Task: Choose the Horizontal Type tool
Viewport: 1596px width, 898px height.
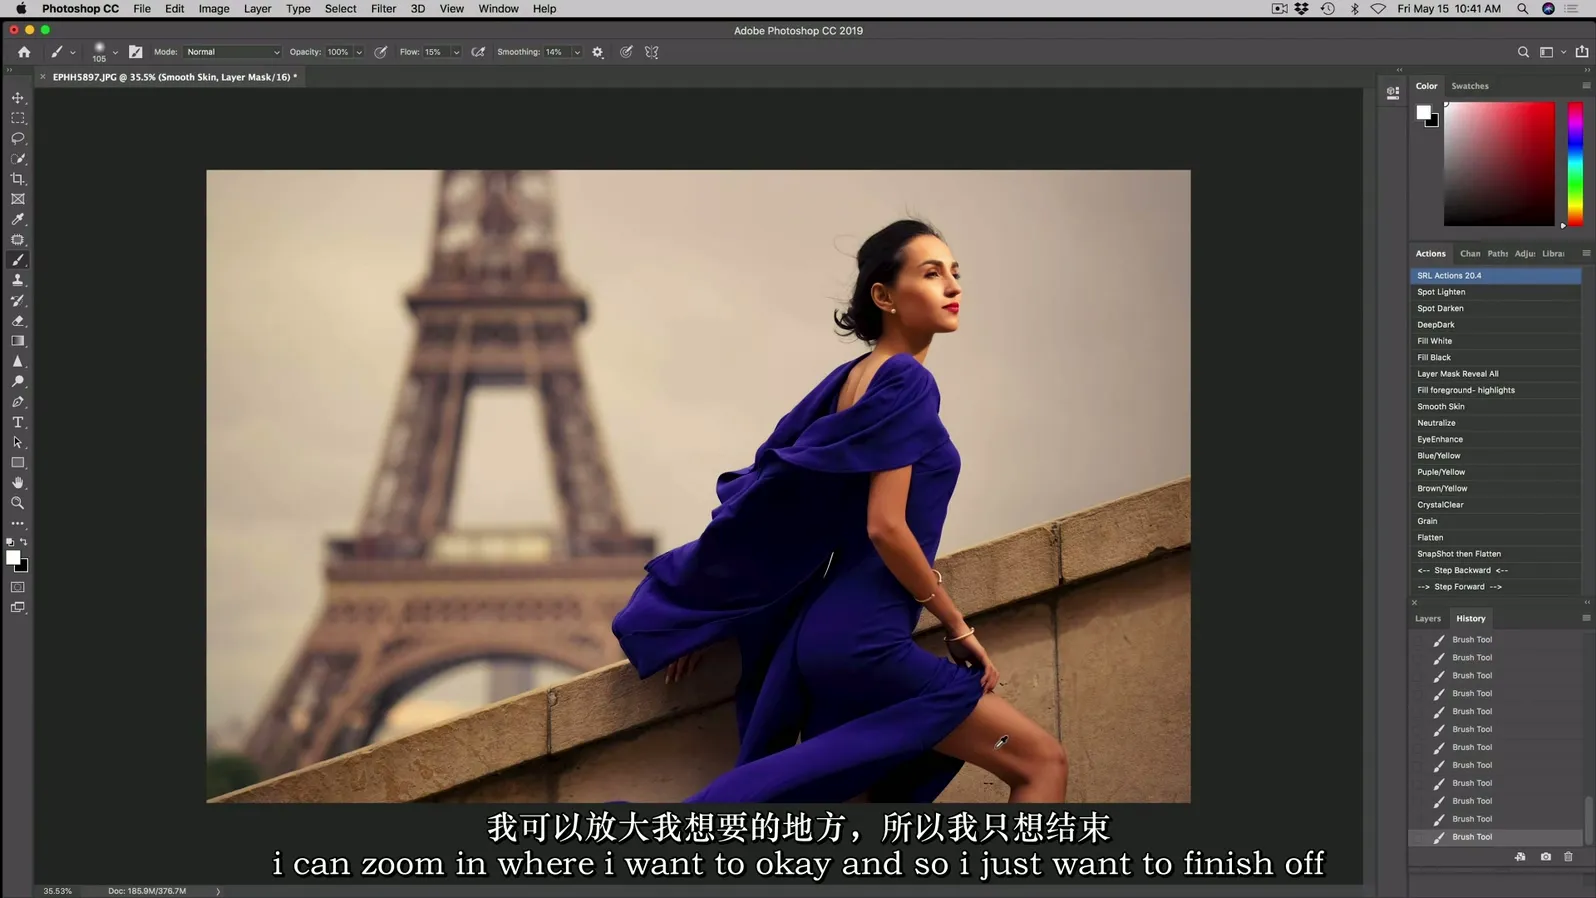Action: [x=18, y=423]
